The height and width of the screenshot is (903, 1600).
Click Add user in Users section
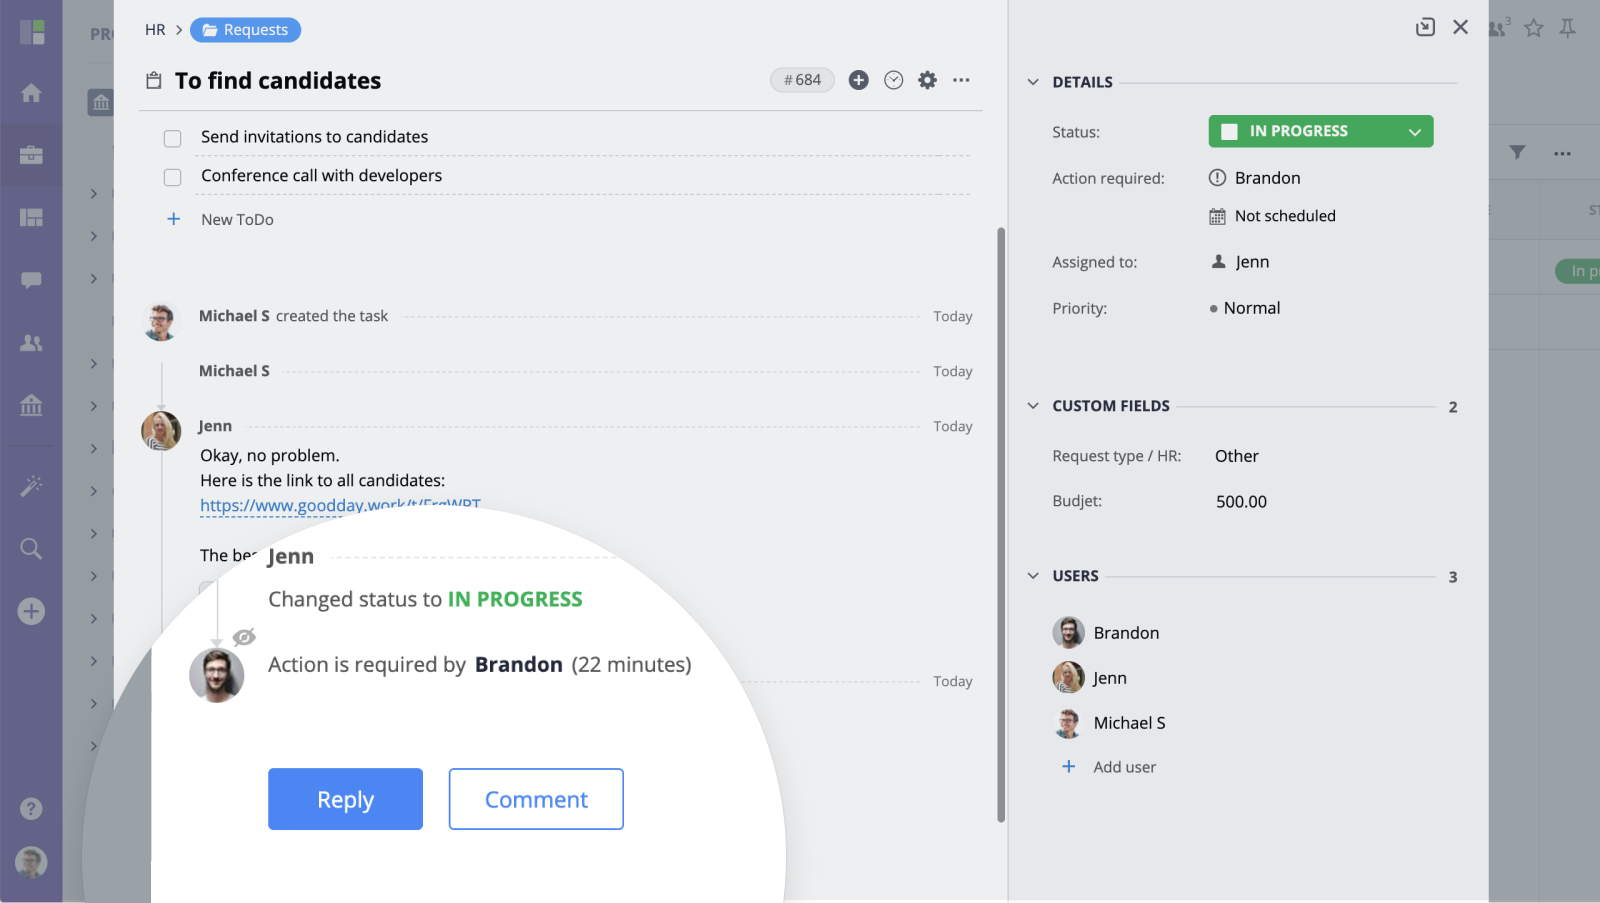1123,767
